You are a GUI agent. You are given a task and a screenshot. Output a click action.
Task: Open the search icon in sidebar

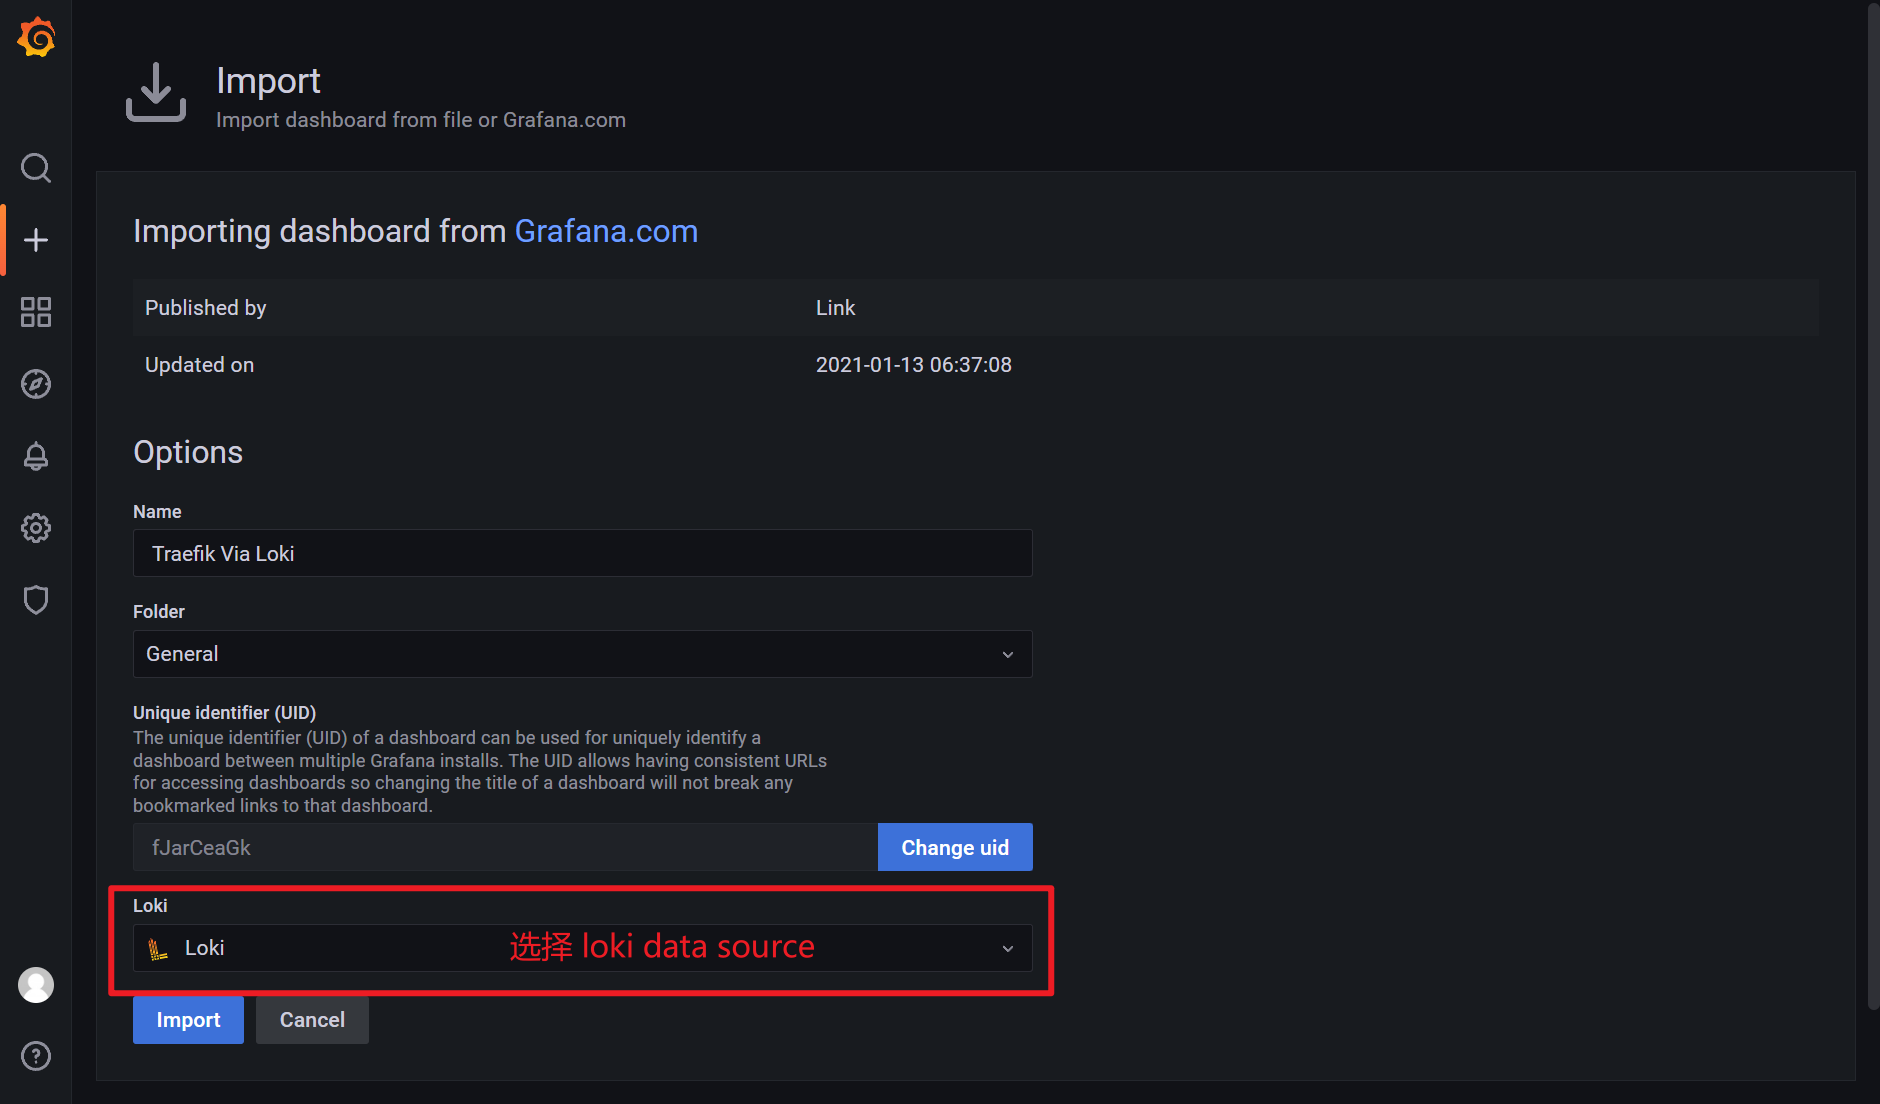(36, 168)
